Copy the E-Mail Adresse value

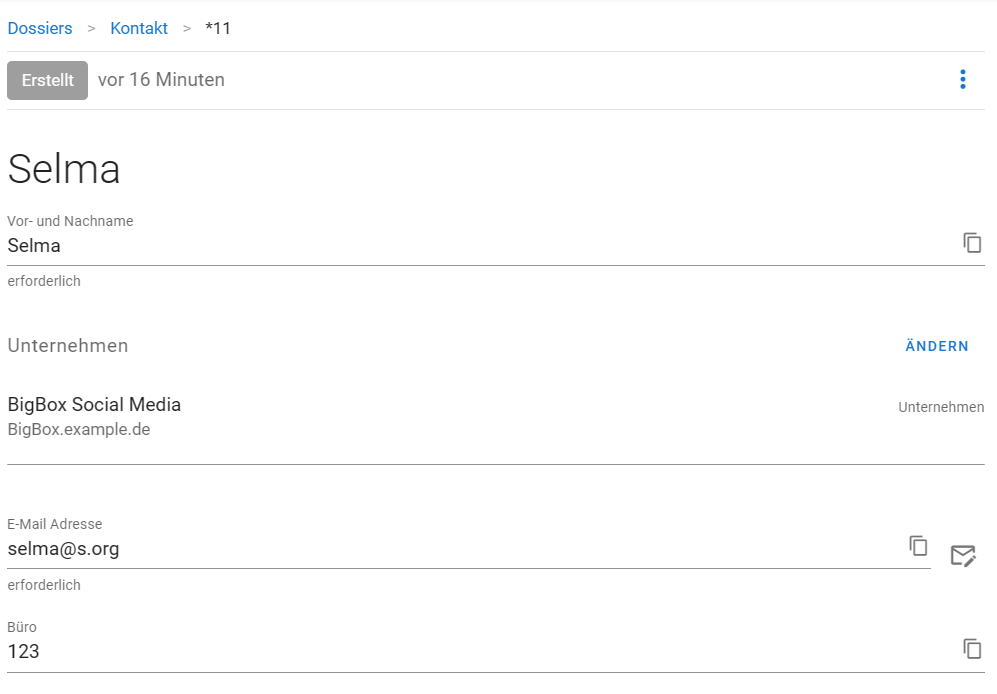[918, 546]
